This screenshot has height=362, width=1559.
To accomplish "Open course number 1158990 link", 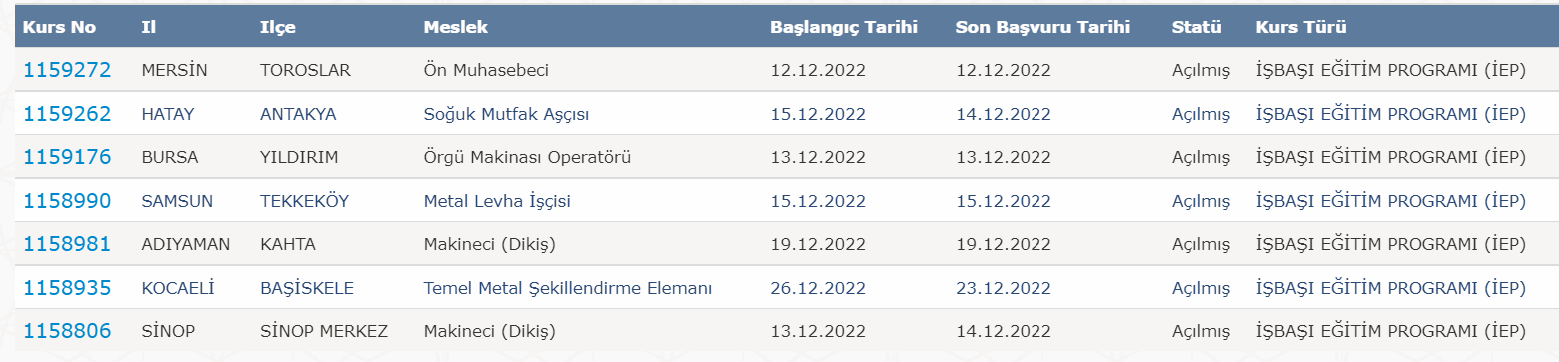I will pos(67,201).
